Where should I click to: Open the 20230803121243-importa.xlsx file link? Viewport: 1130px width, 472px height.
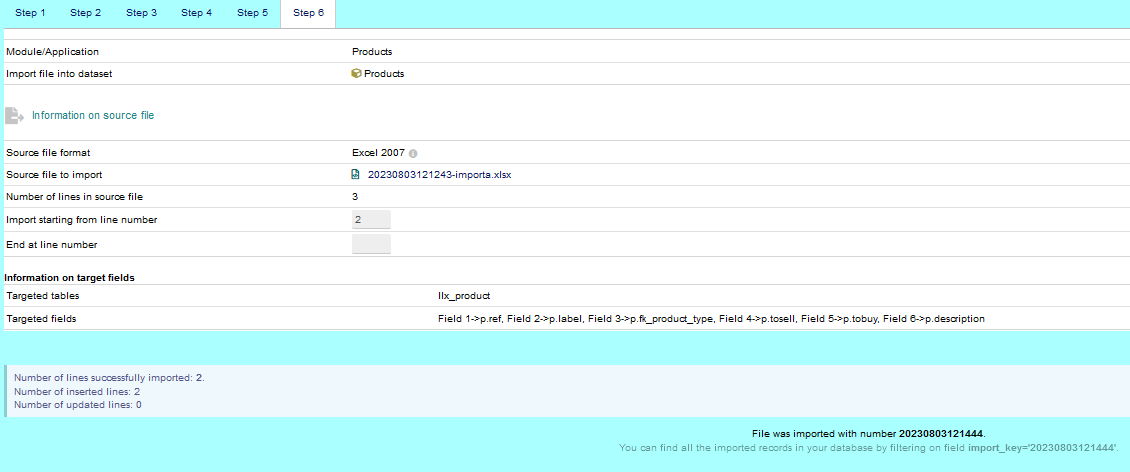(440, 174)
